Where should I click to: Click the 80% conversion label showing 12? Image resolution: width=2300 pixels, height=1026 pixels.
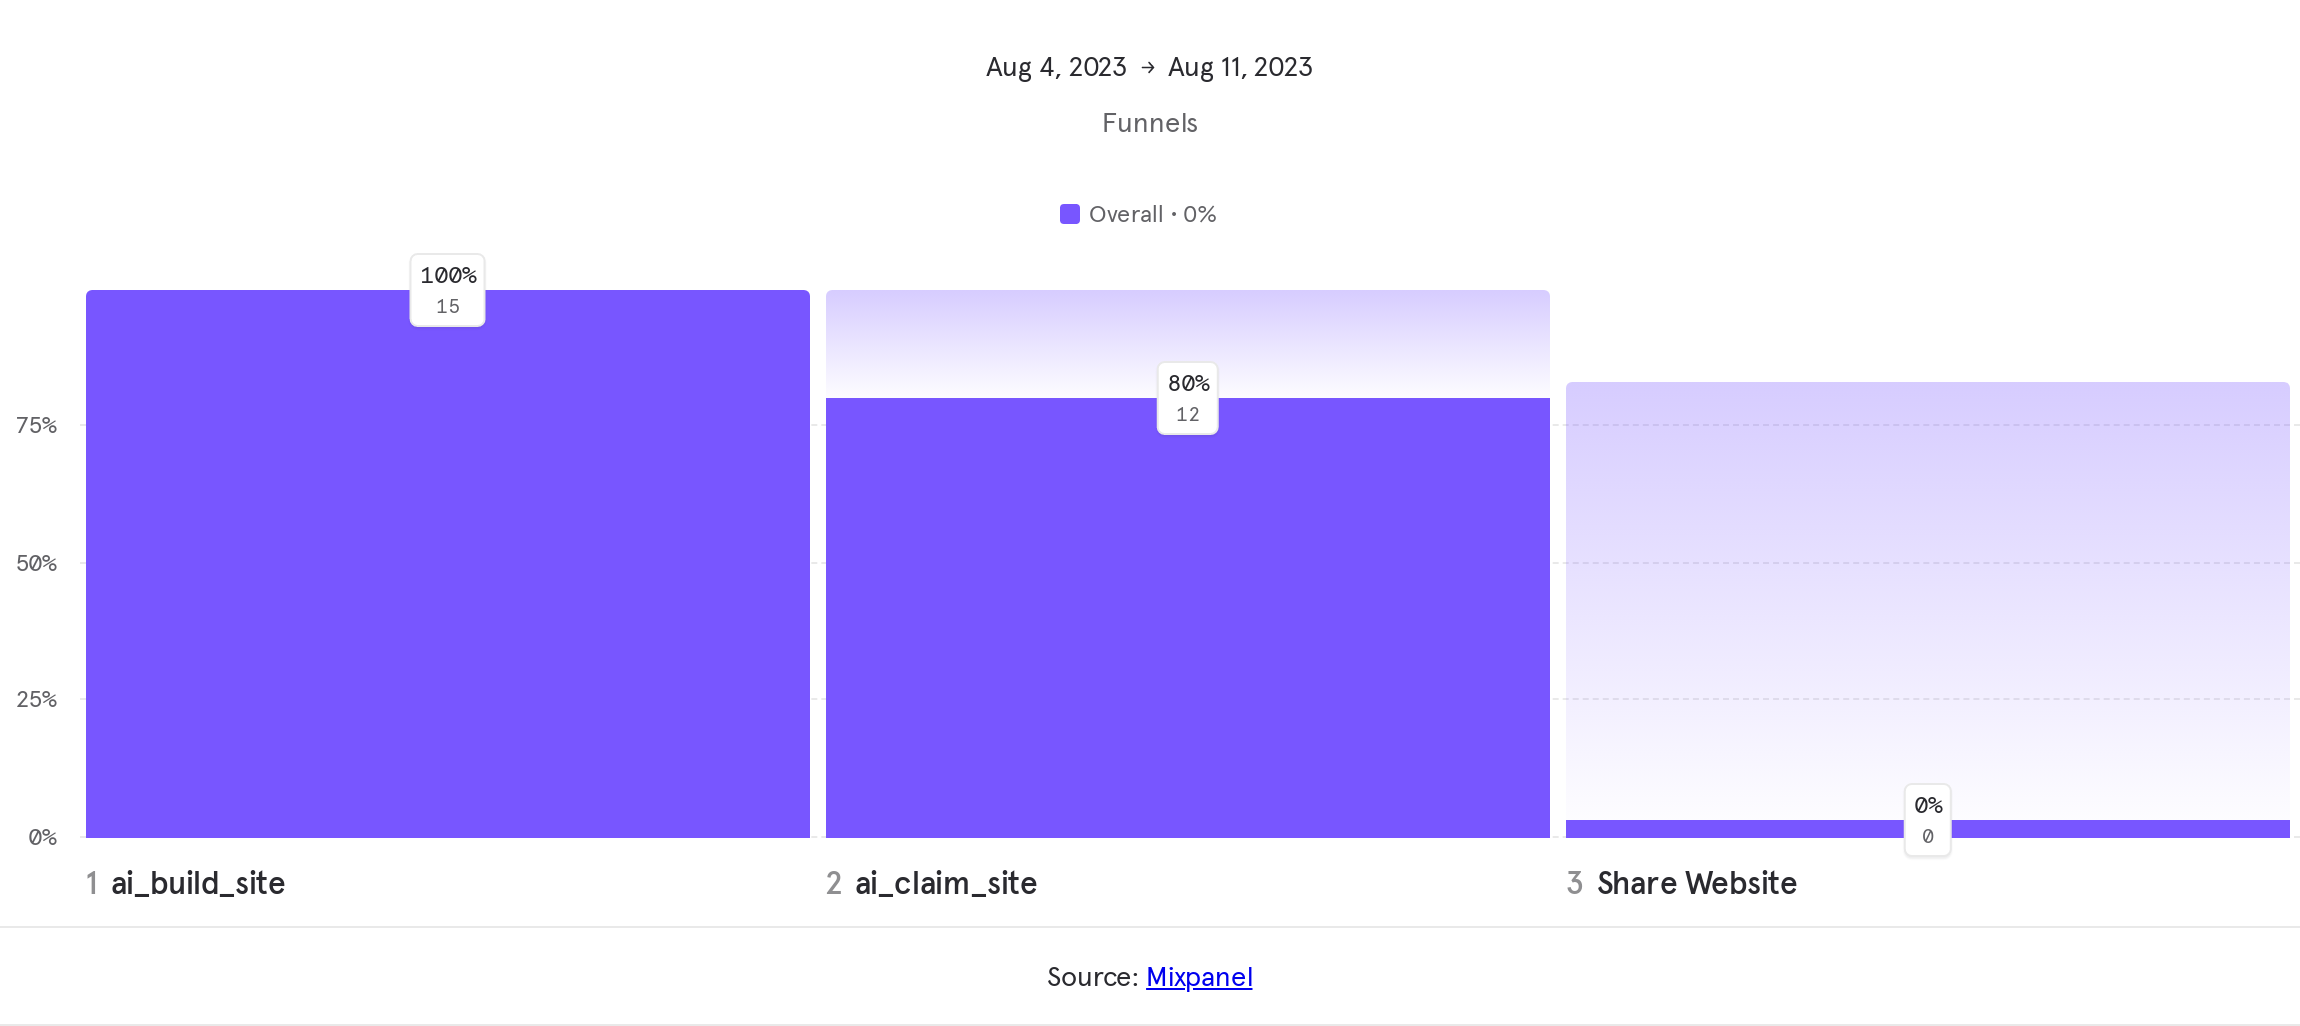[x=1188, y=398]
